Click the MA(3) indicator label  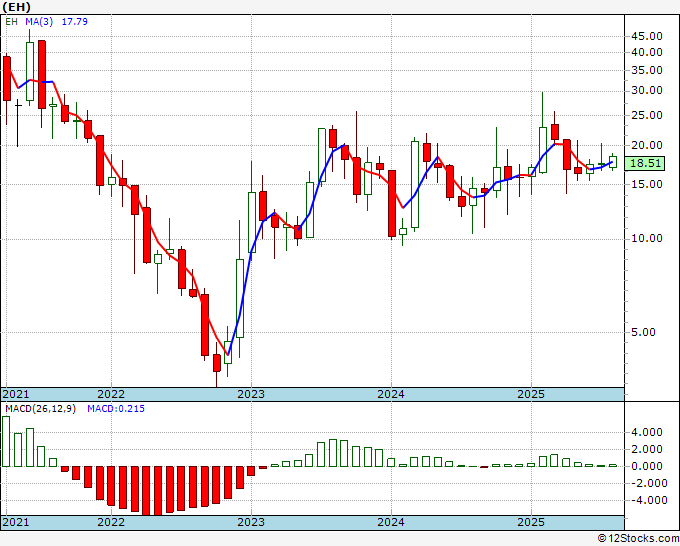(39, 22)
